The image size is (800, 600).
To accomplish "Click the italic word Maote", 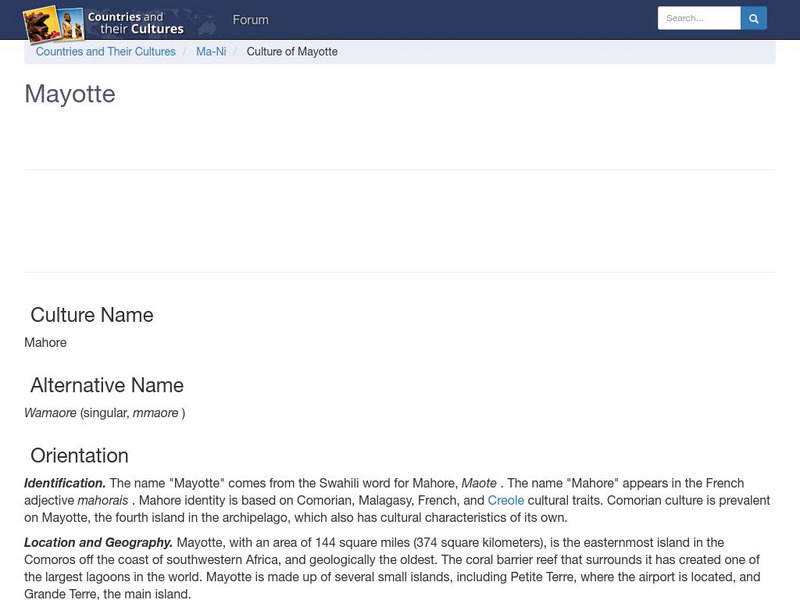I will click(x=479, y=483).
